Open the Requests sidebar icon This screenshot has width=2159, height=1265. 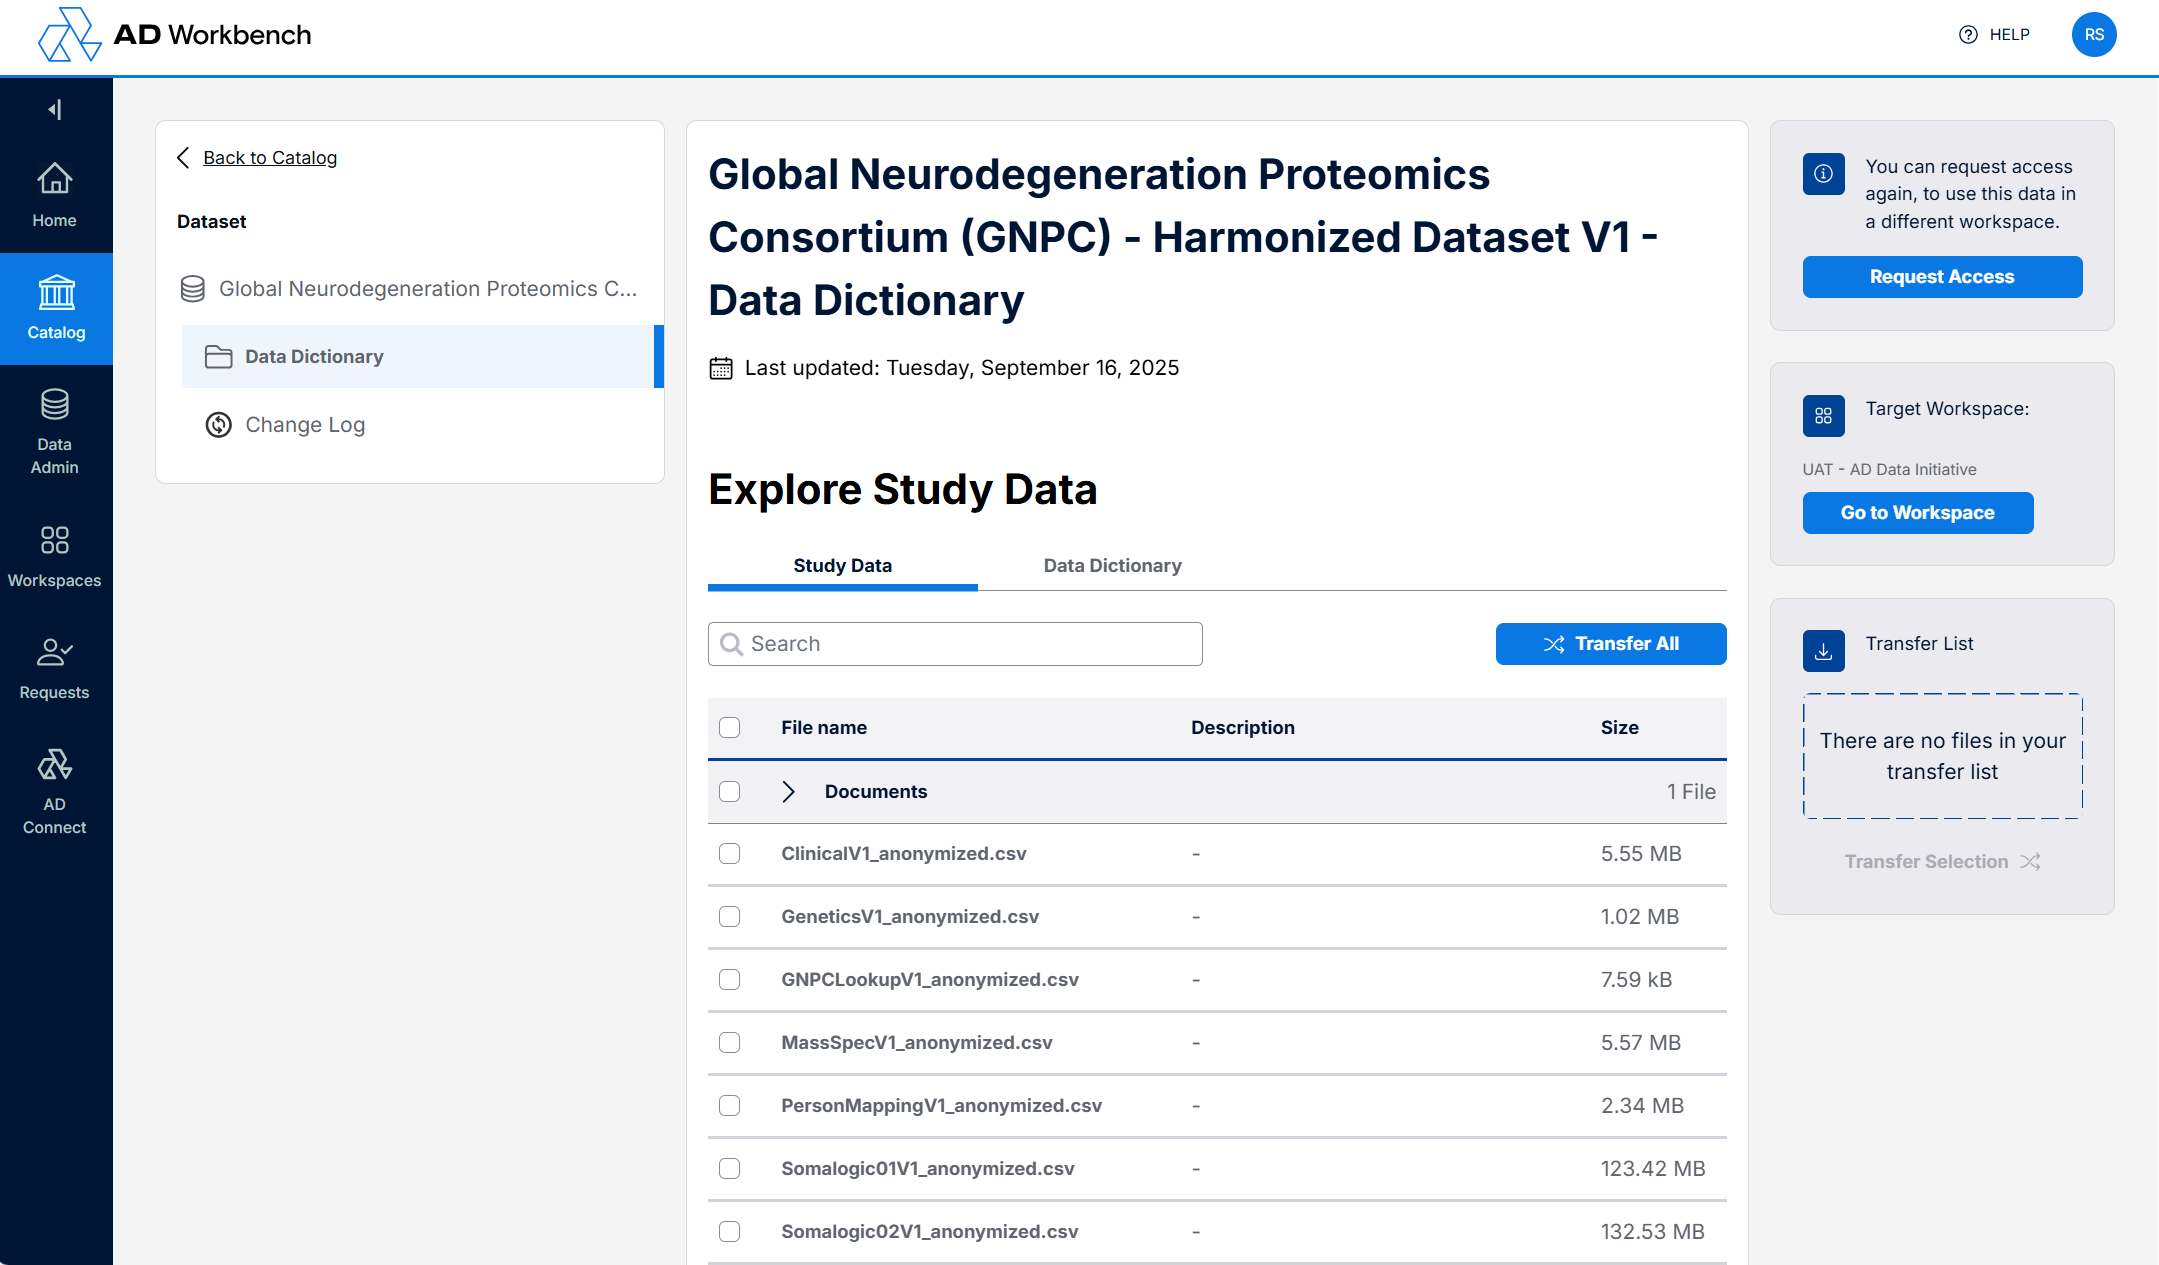55,653
